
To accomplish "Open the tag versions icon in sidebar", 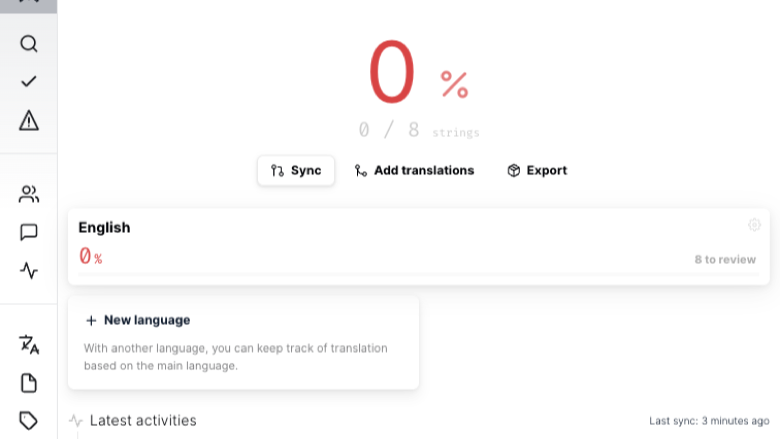I will pyautogui.click(x=28, y=421).
